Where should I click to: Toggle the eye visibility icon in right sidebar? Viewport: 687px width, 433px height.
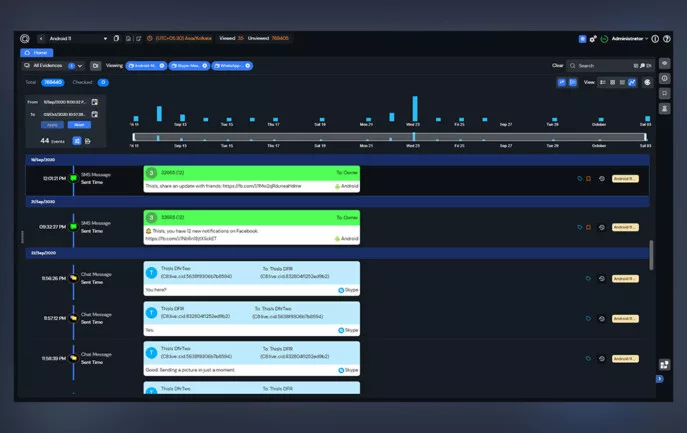coord(665,63)
